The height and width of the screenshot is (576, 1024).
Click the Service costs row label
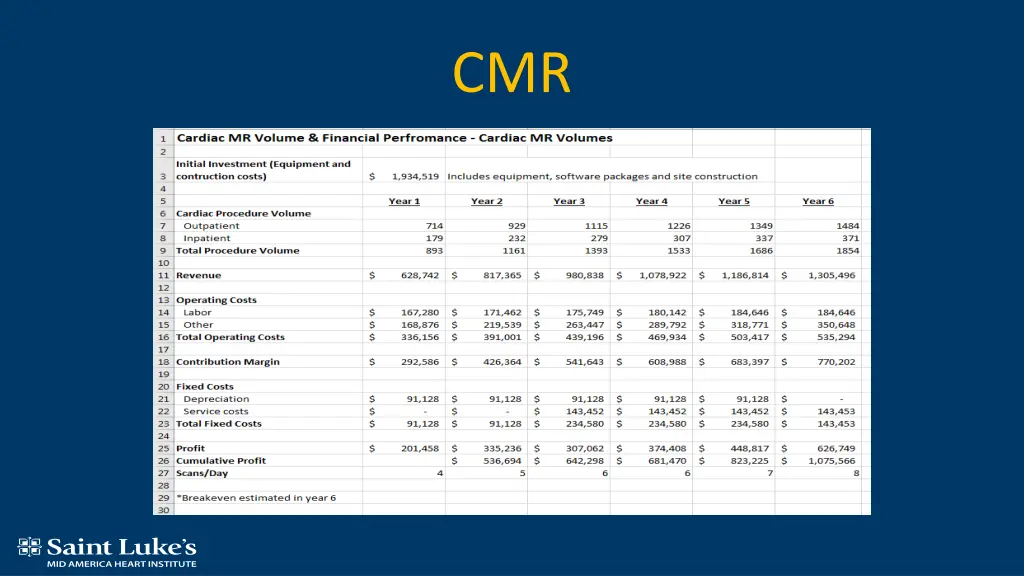coord(216,412)
